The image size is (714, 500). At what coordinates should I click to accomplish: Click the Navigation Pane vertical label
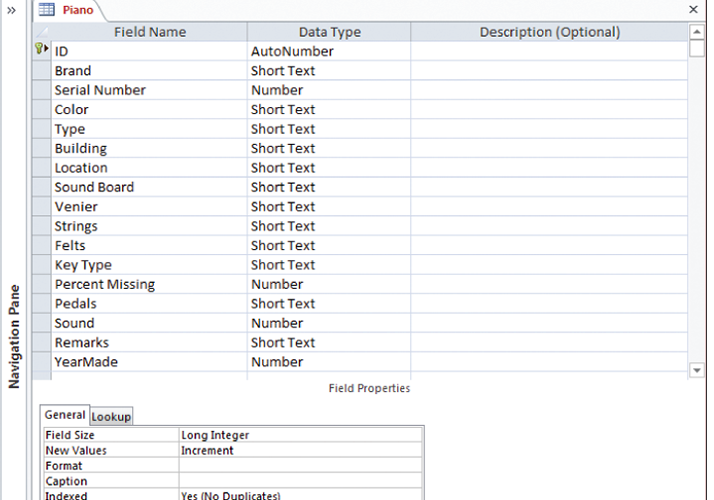point(14,337)
